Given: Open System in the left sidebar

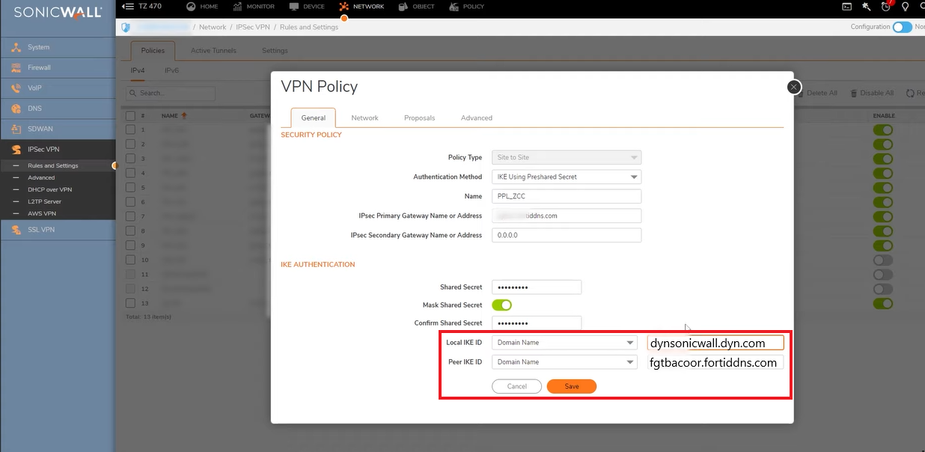Looking at the screenshot, I should 58,47.
